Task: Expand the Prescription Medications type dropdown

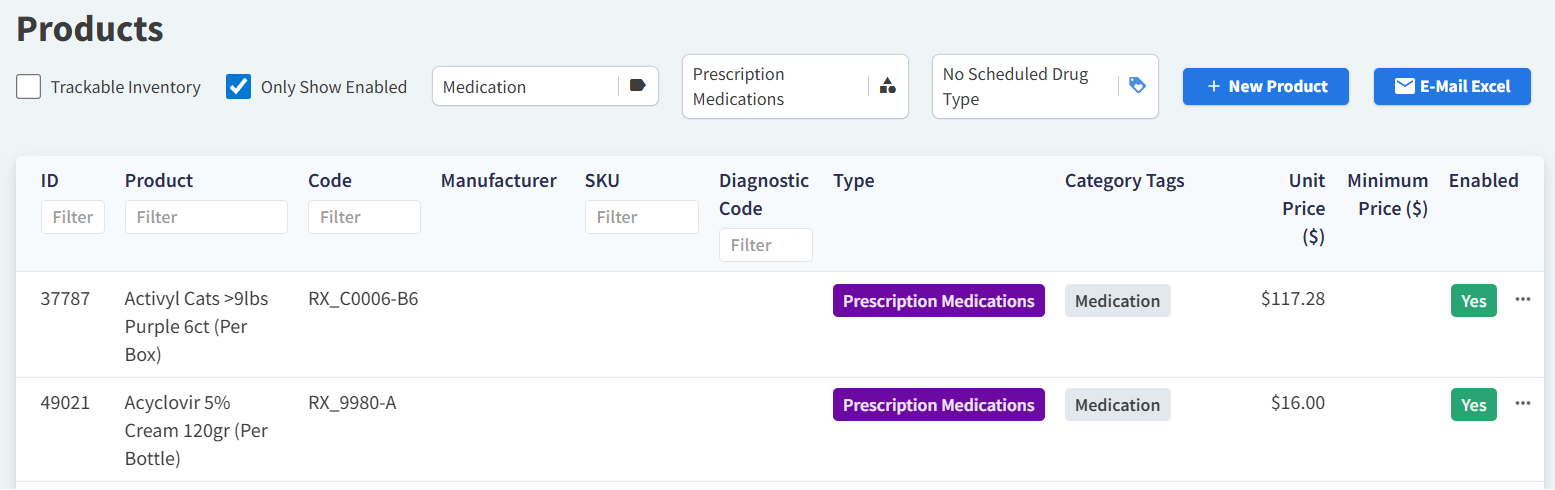Action: (775, 87)
